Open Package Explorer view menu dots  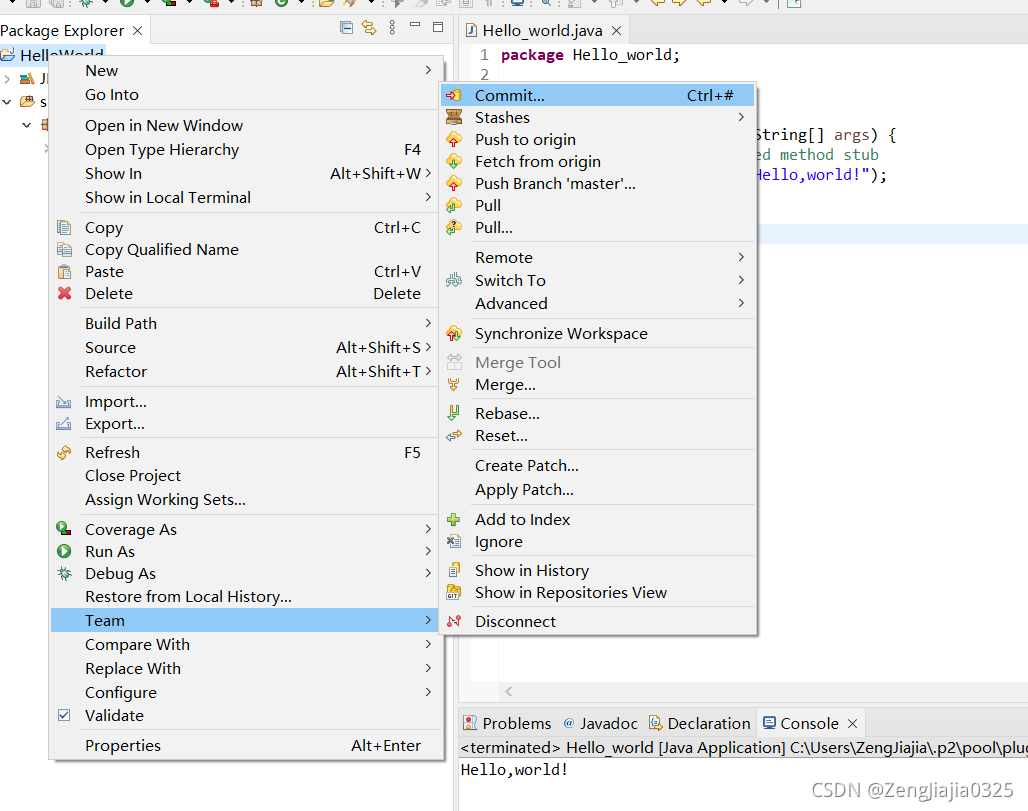pos(392,28)
